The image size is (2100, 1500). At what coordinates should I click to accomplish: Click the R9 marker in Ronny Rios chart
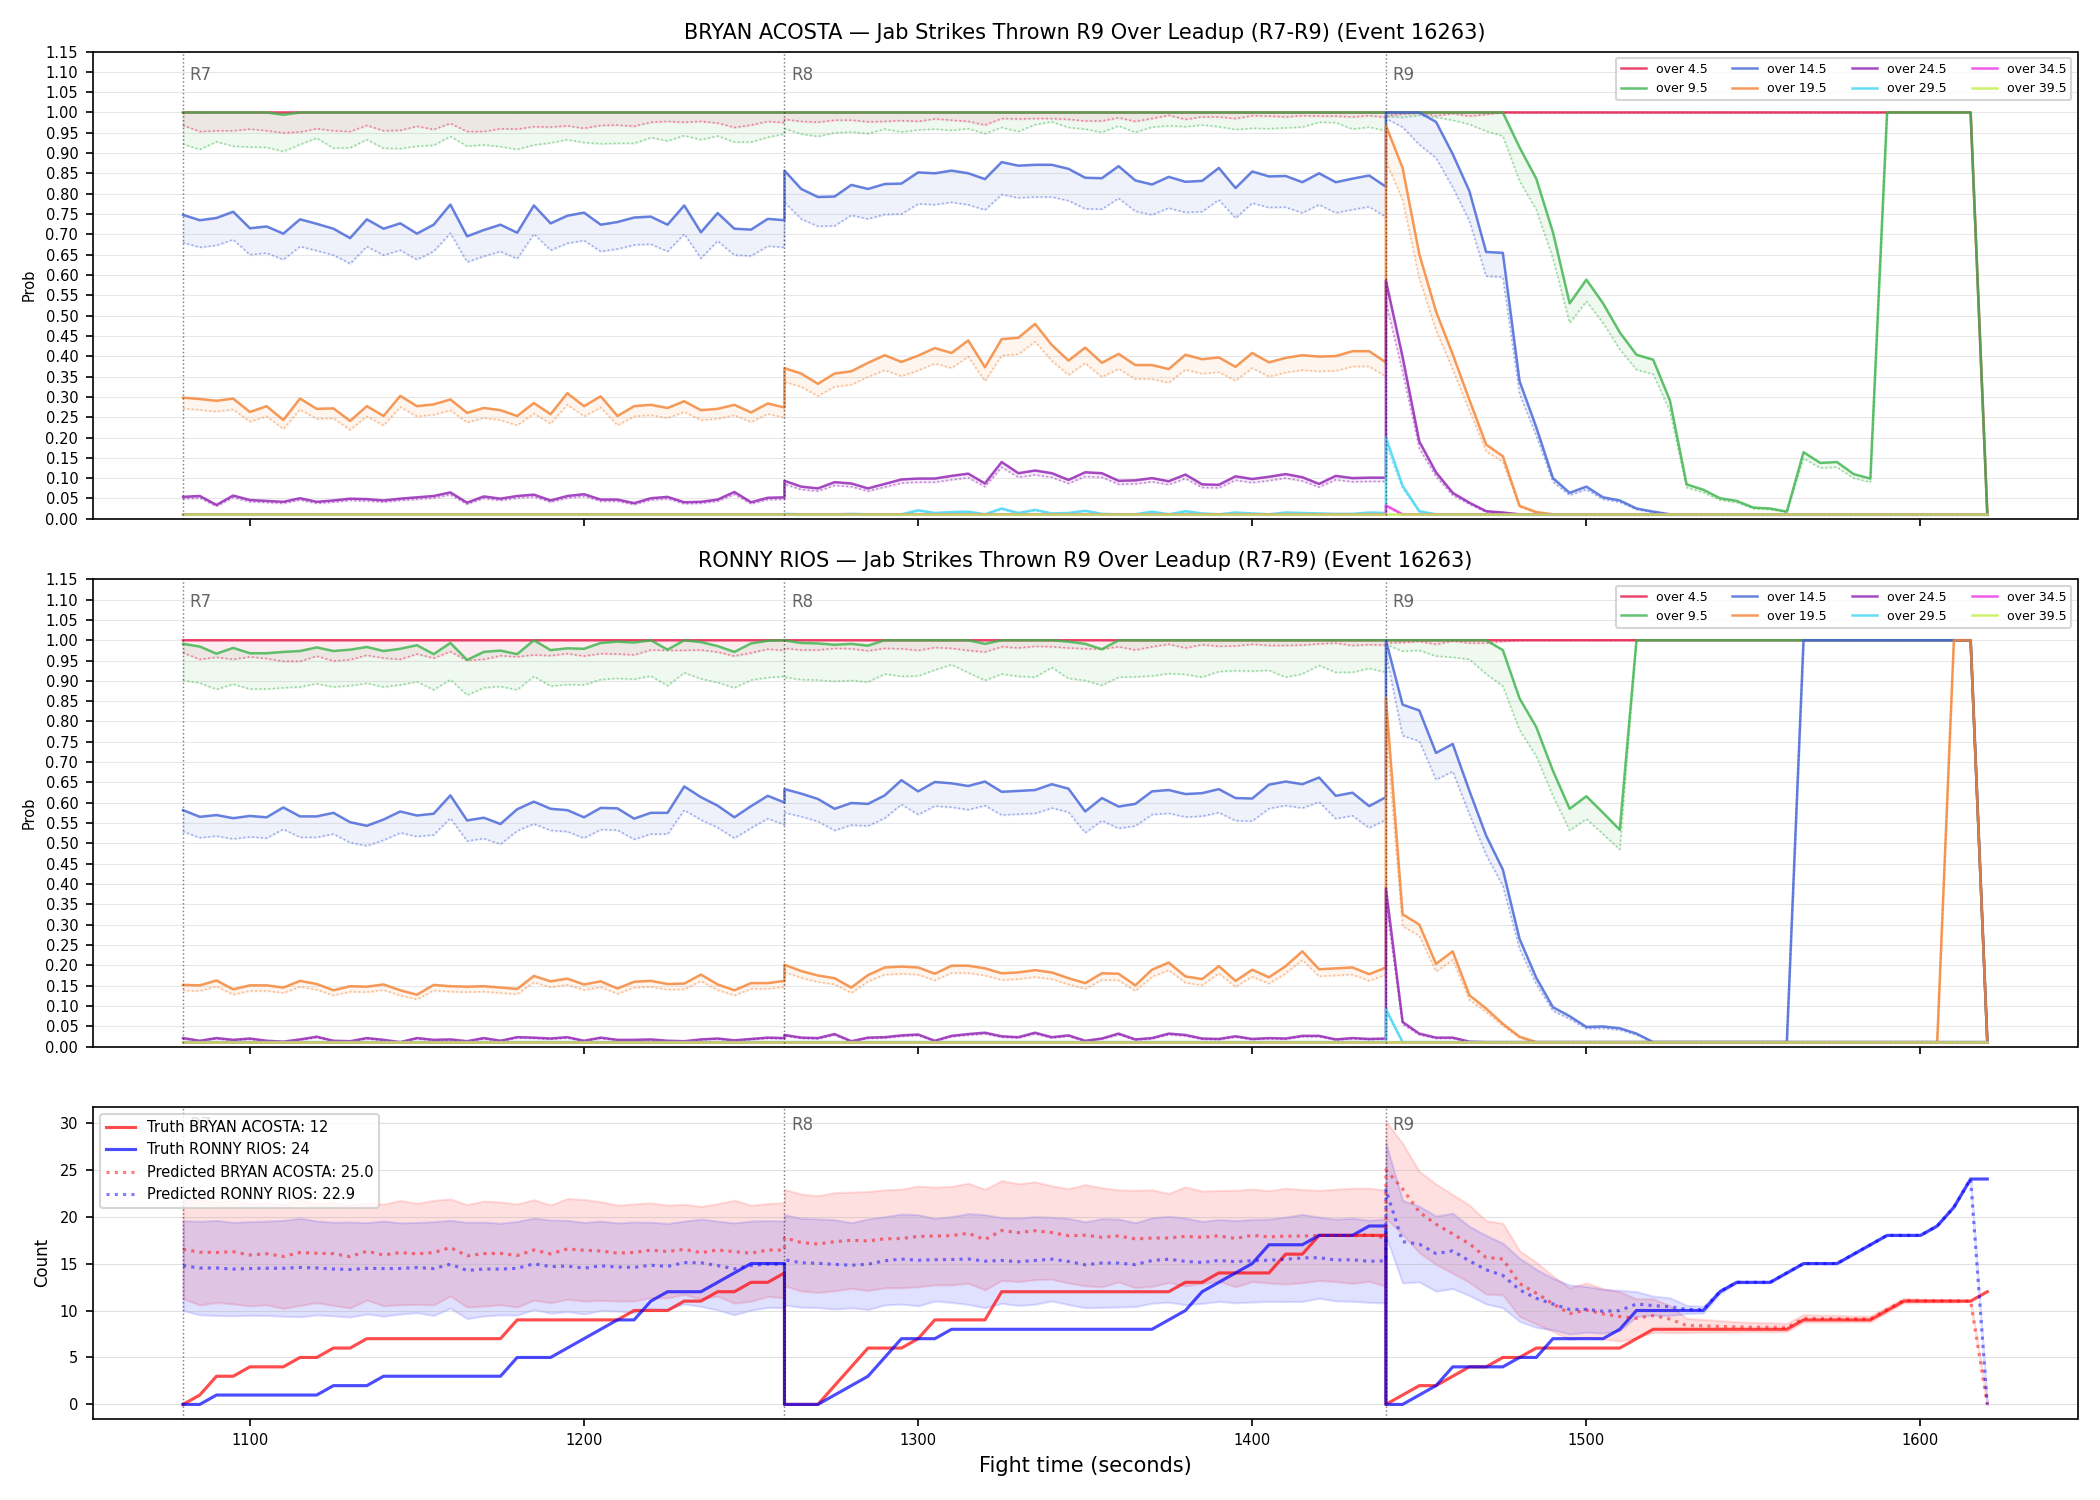(1403, 601)
